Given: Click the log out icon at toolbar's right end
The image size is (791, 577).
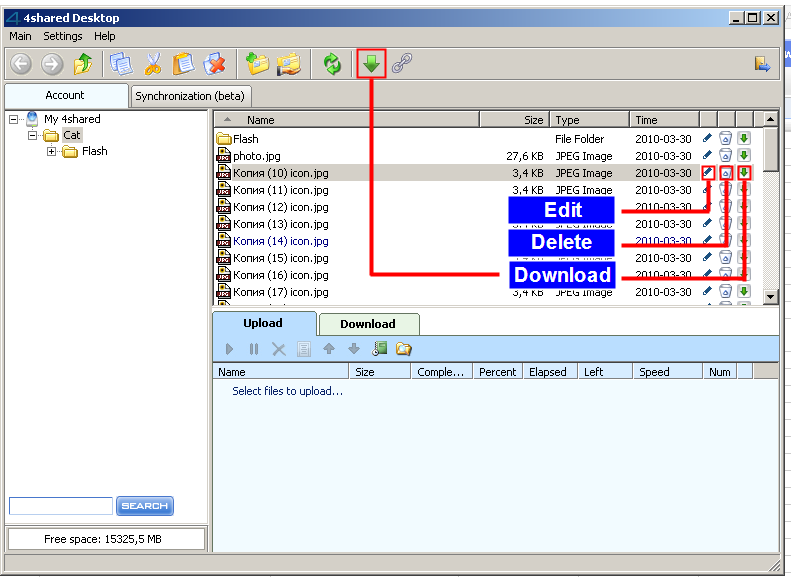Looking at the screenshot, I should 762,64.
